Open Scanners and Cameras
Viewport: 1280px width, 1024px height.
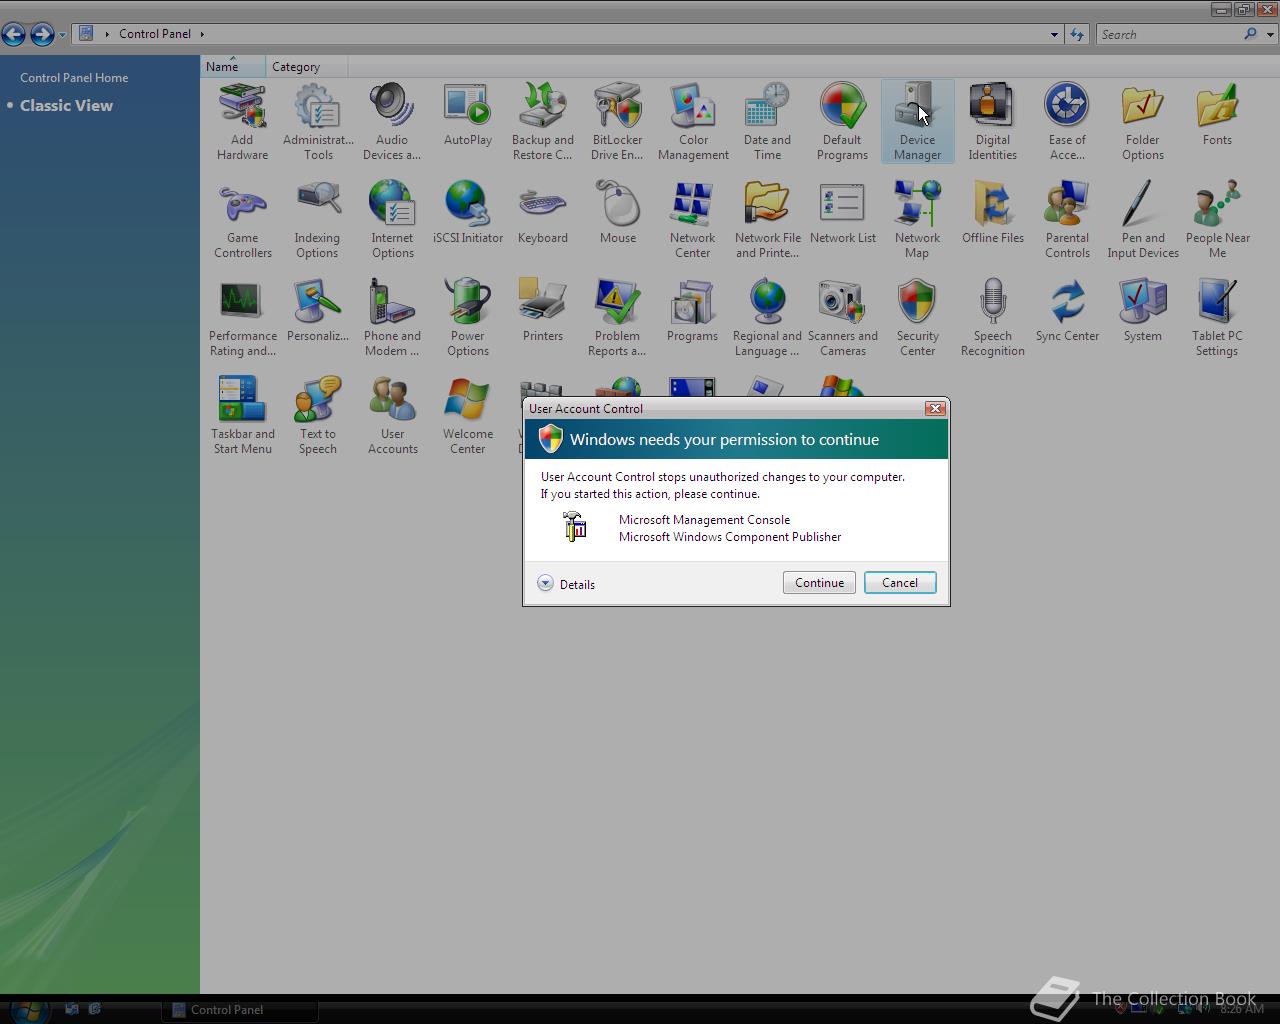pyautogui.click(x=842, y=317)
